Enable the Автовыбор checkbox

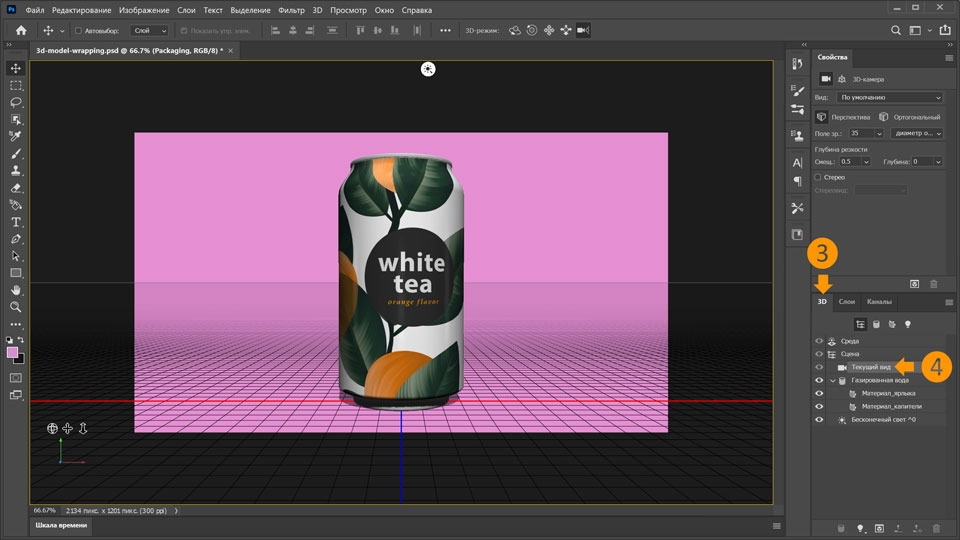(x=78, y=31)
